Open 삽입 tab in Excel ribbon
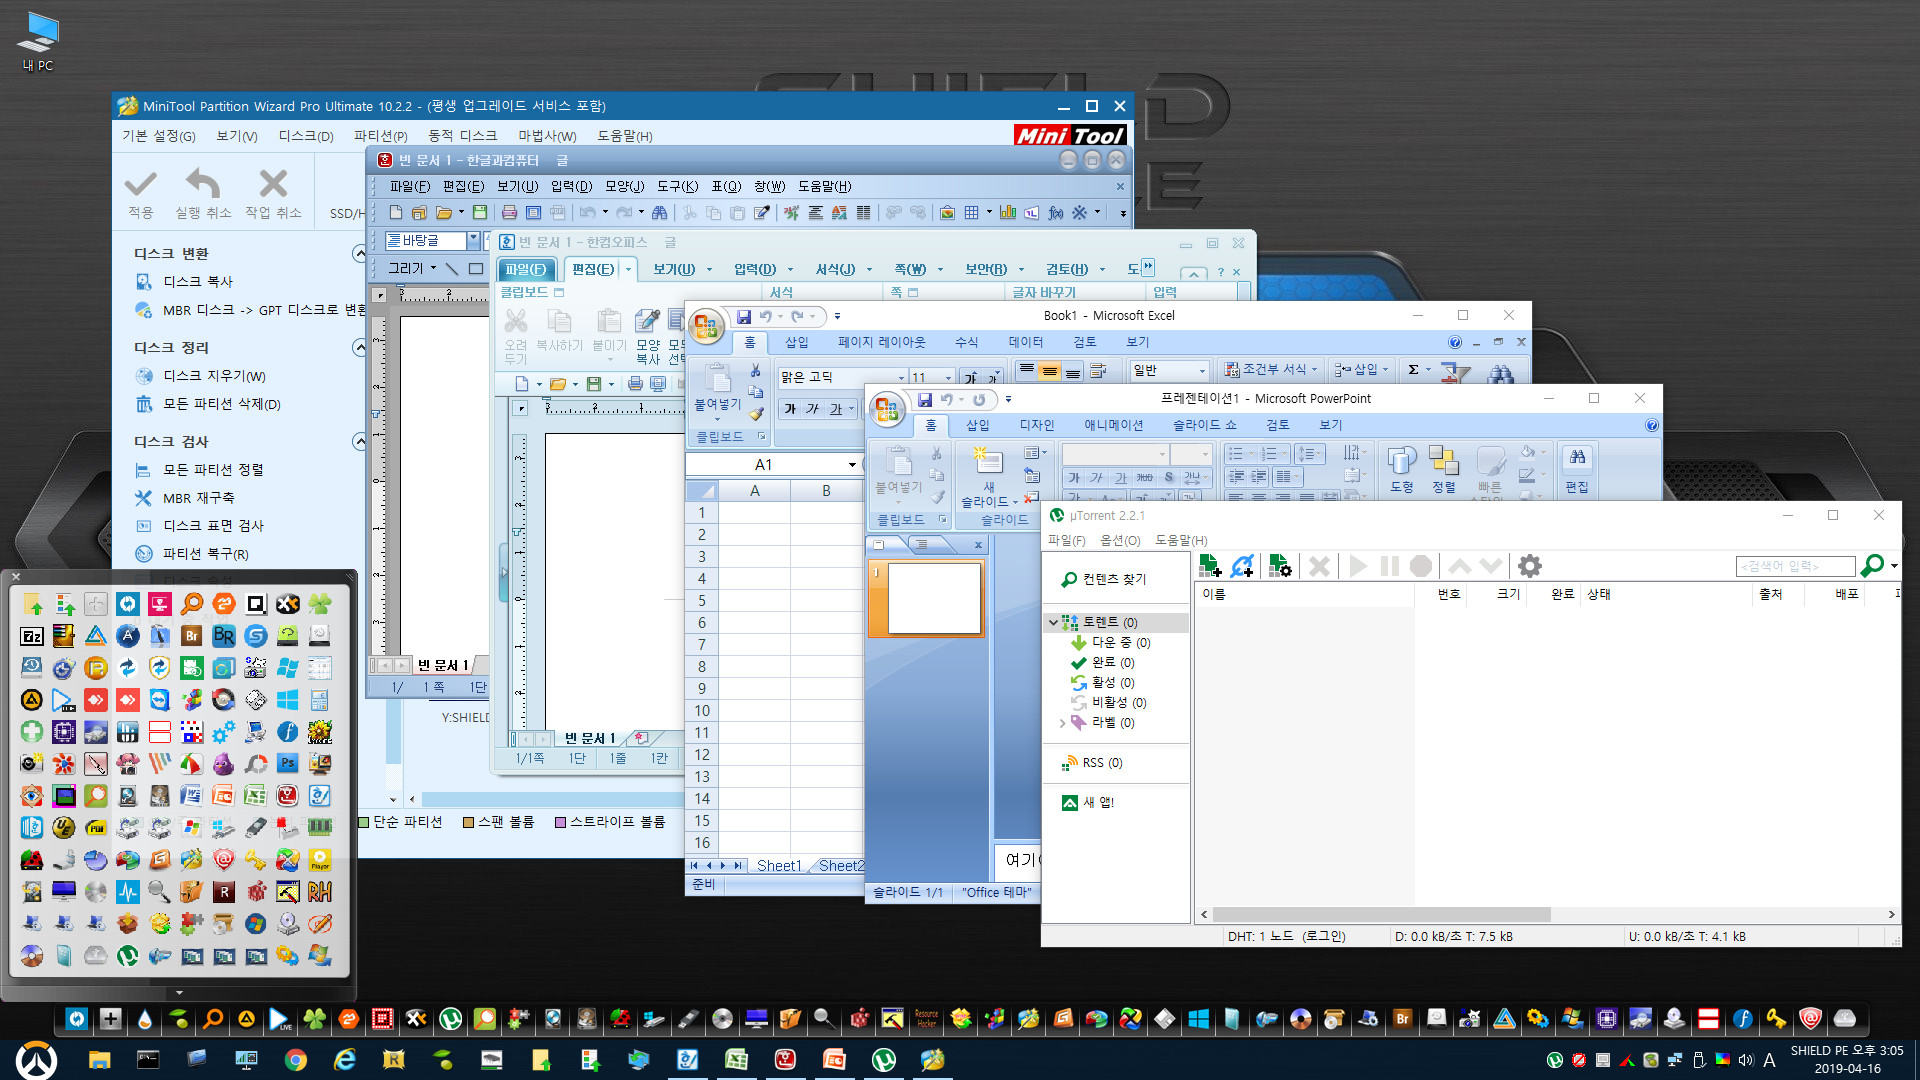Screen dimensions: 1920x1080 pos(797,342)
